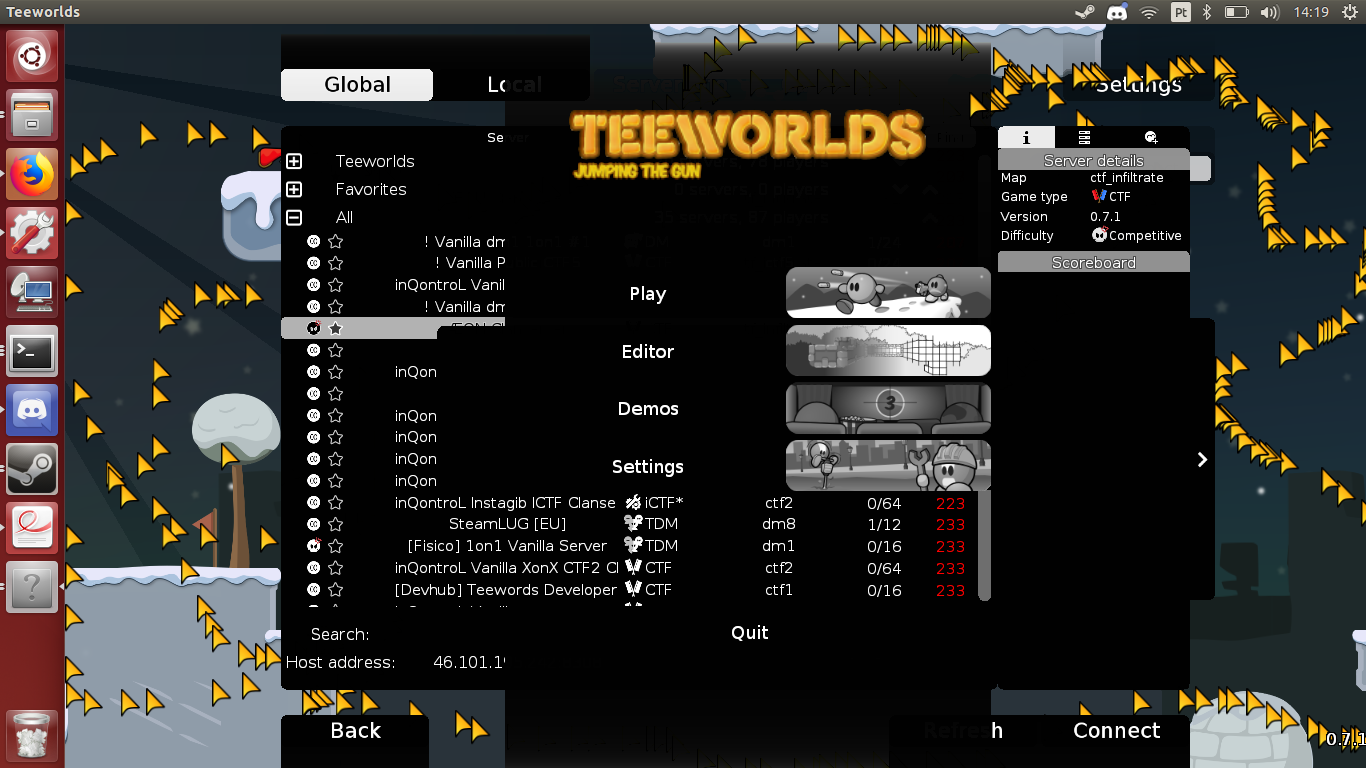Image resolution: width=1366 pixels, height=768 pixels.
Task: Toggle favorite star for 'inQontroL Vanil' row
Action: (x=336, y=285)
